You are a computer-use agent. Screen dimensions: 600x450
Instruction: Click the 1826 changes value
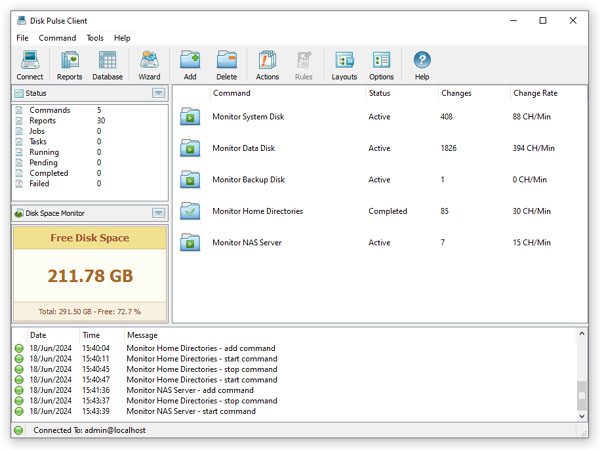pos(448,148)
